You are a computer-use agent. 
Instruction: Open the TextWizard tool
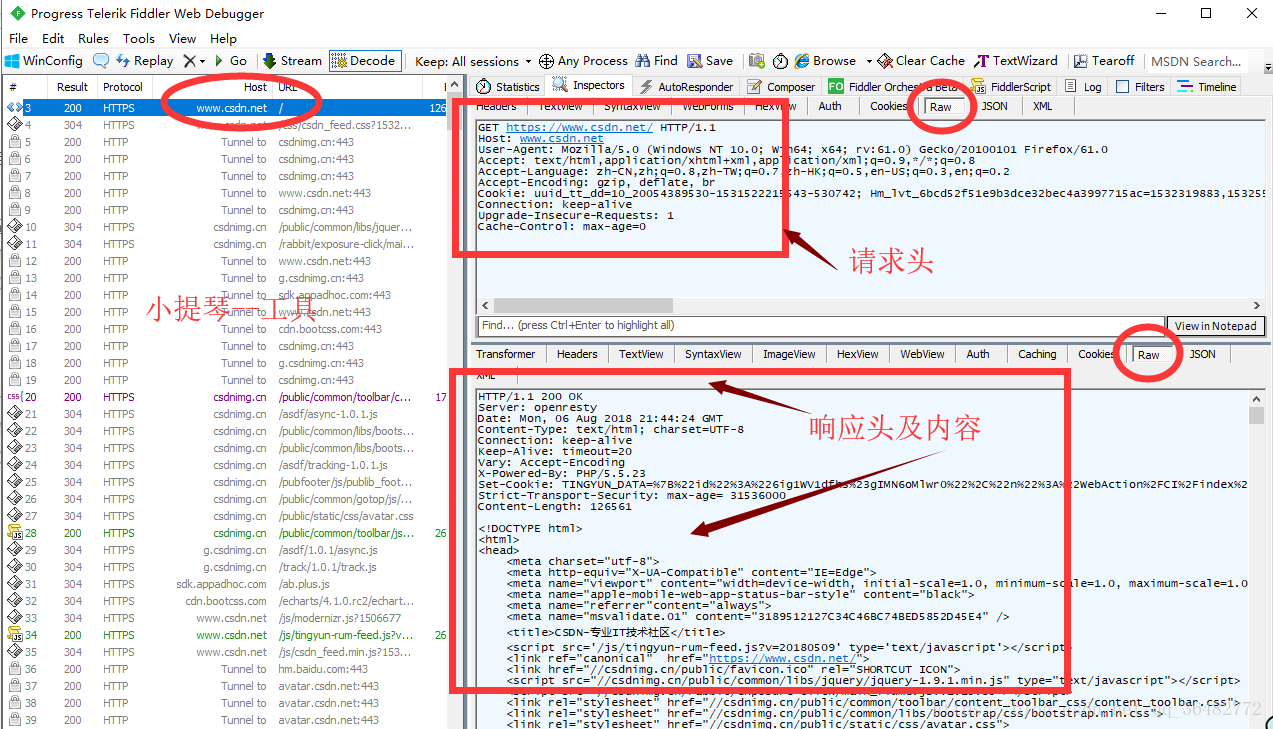[x=1015, y=61]
